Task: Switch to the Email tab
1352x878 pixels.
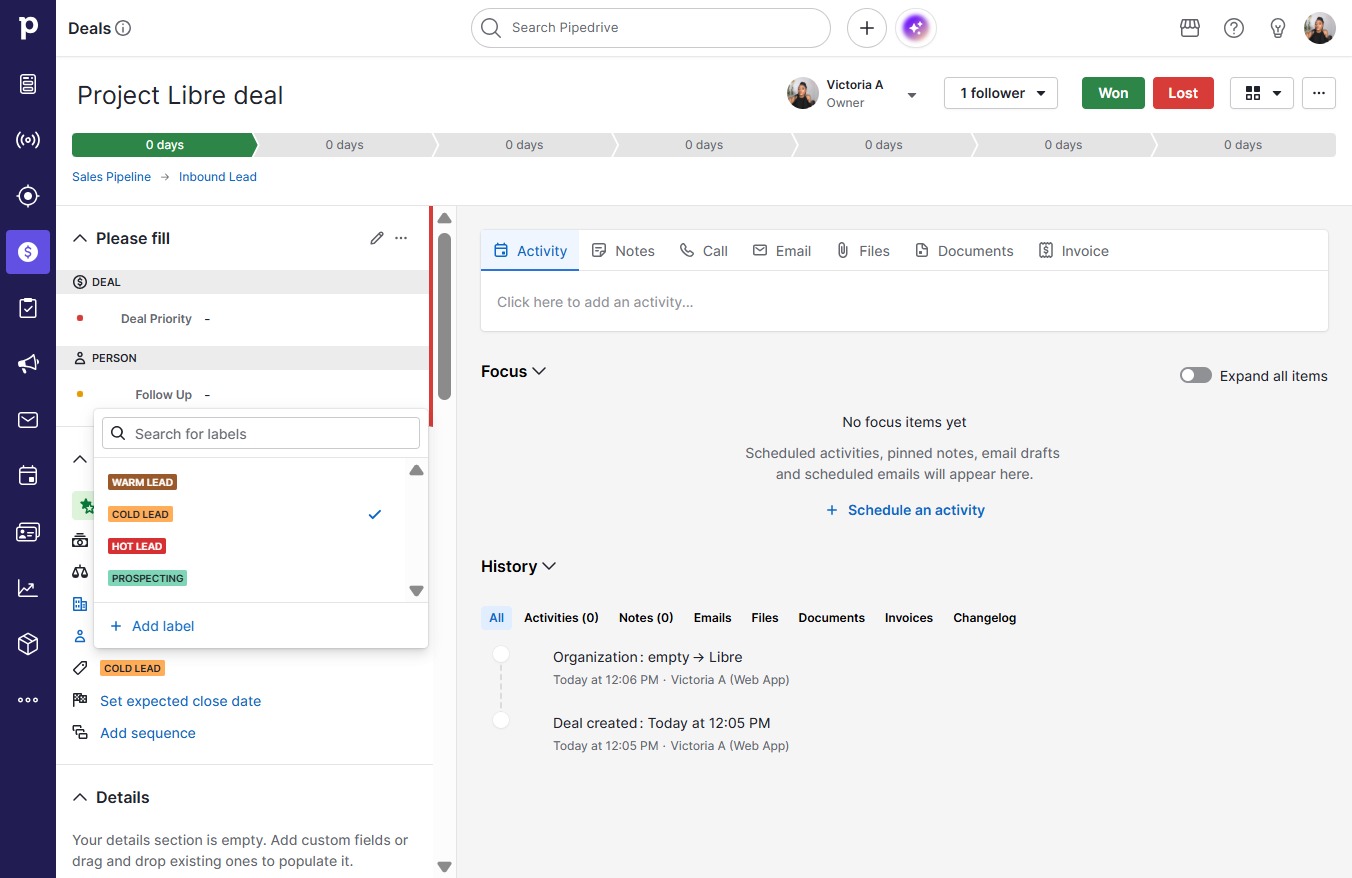Action: click(782, 250)
